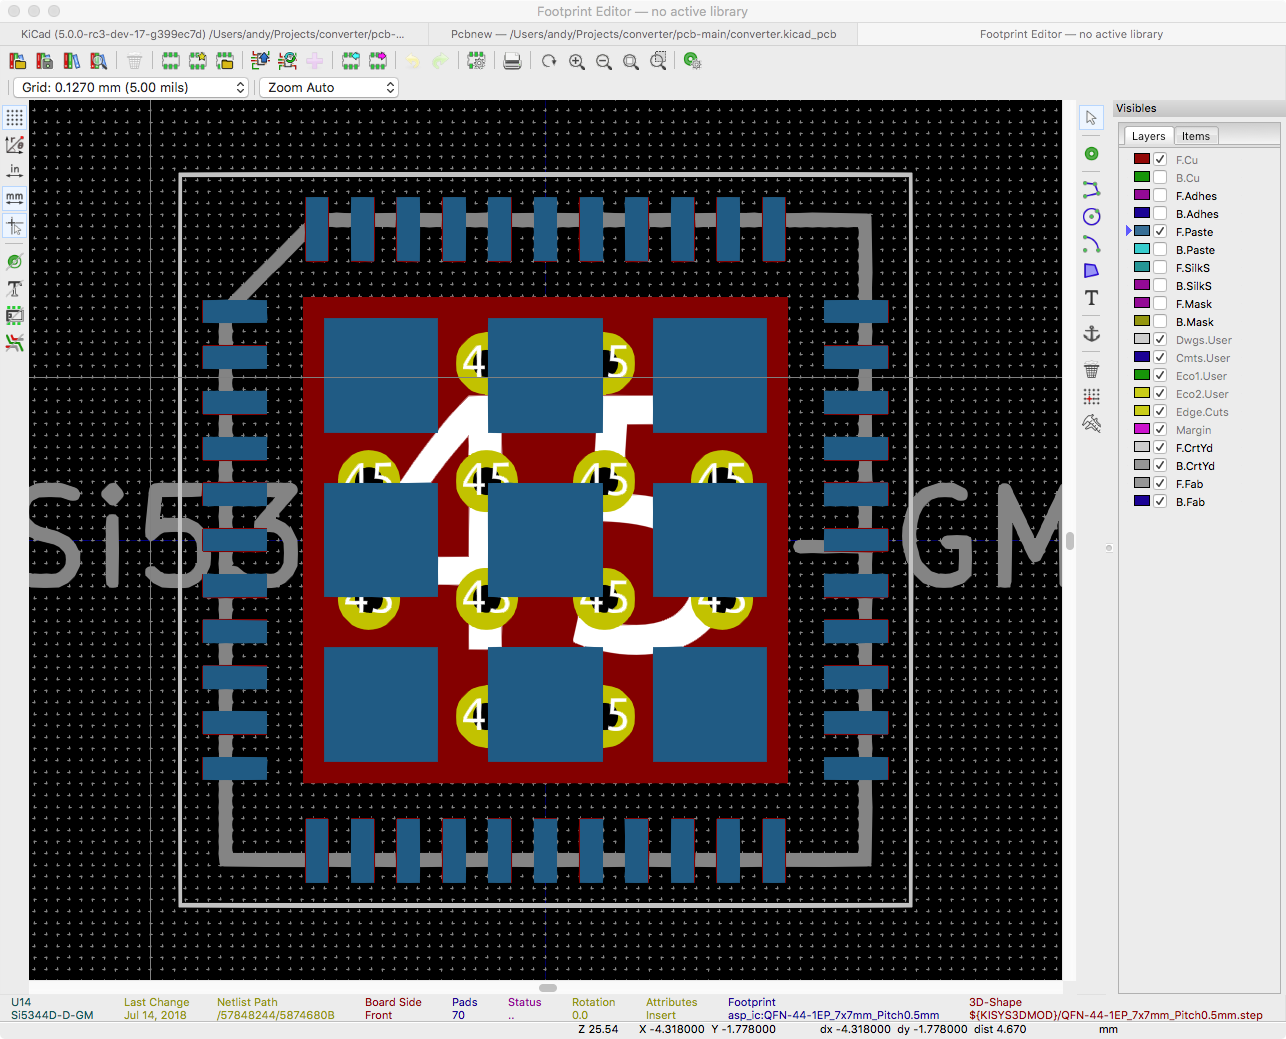This screenshot has width=1286, height=1039.
Task: Open the Grid size dropdown
Action: 130,88
